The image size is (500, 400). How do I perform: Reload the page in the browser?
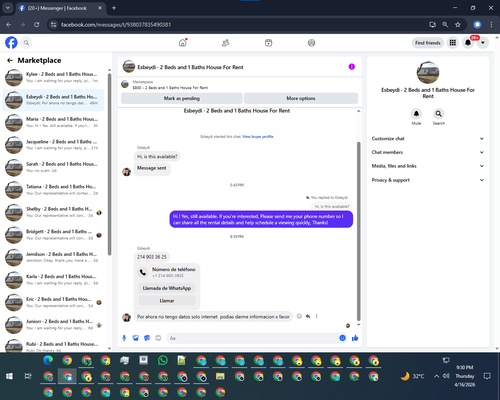pos(37,24)
